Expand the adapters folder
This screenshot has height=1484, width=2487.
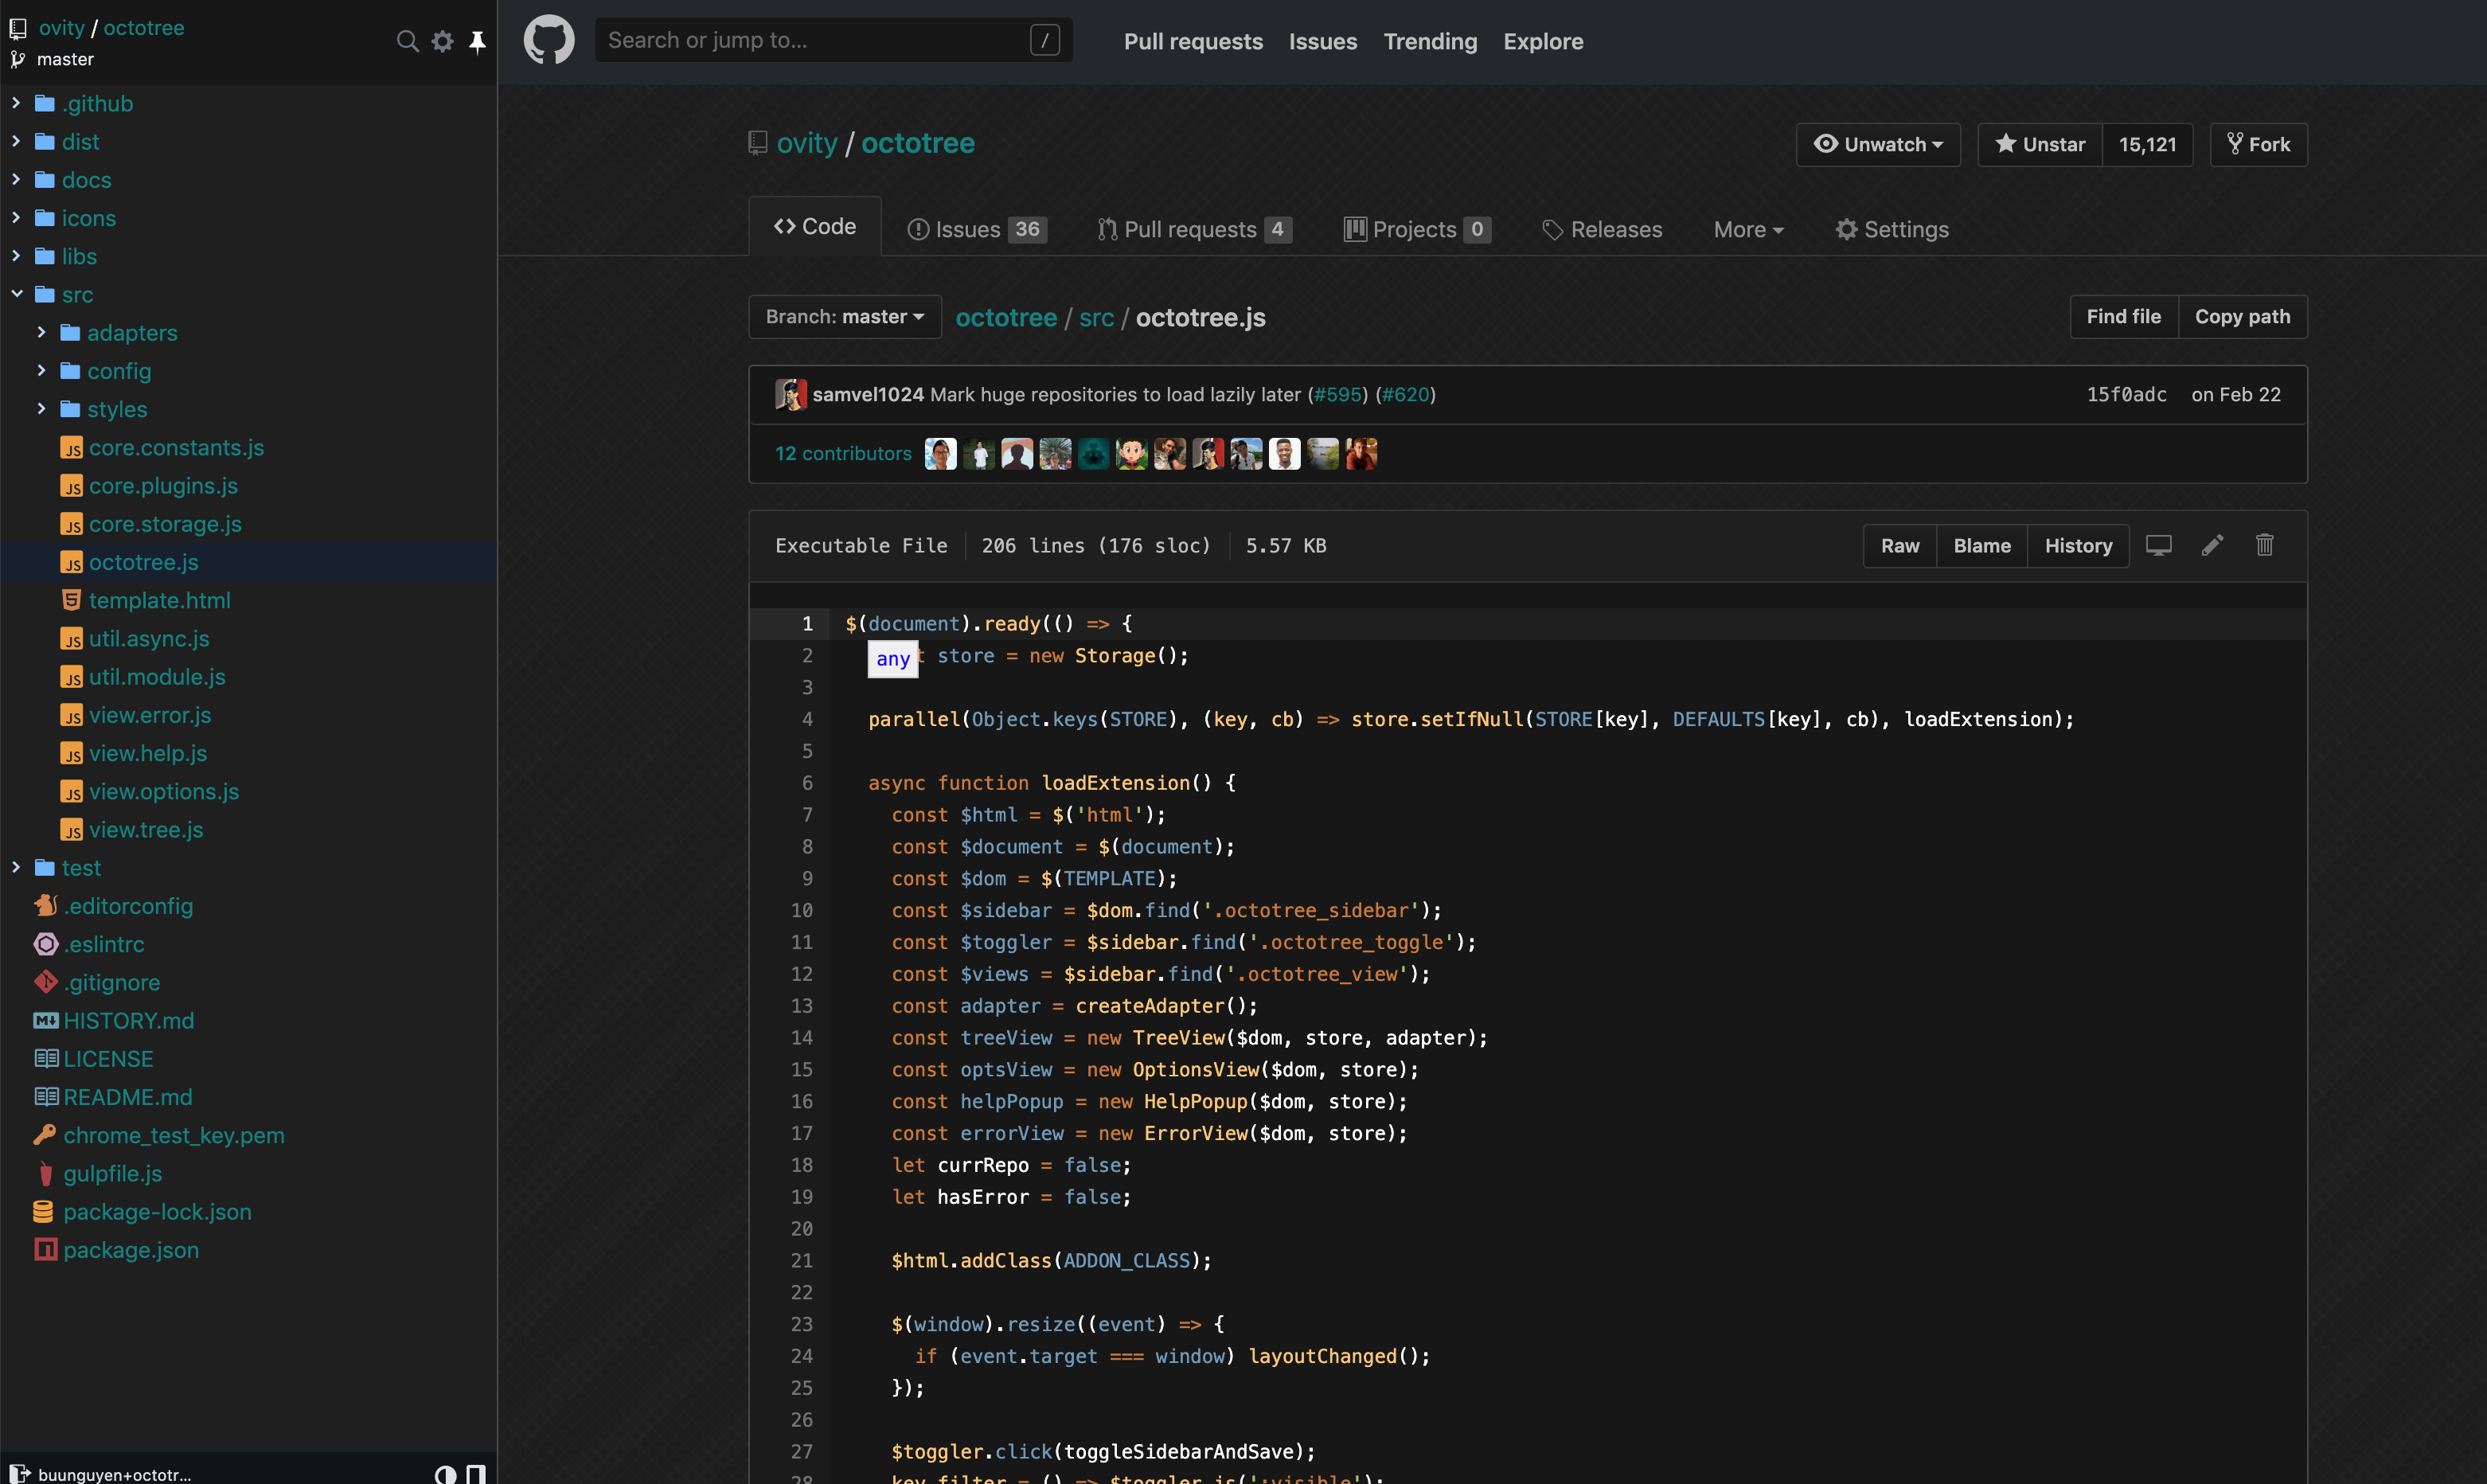(131, 333)
